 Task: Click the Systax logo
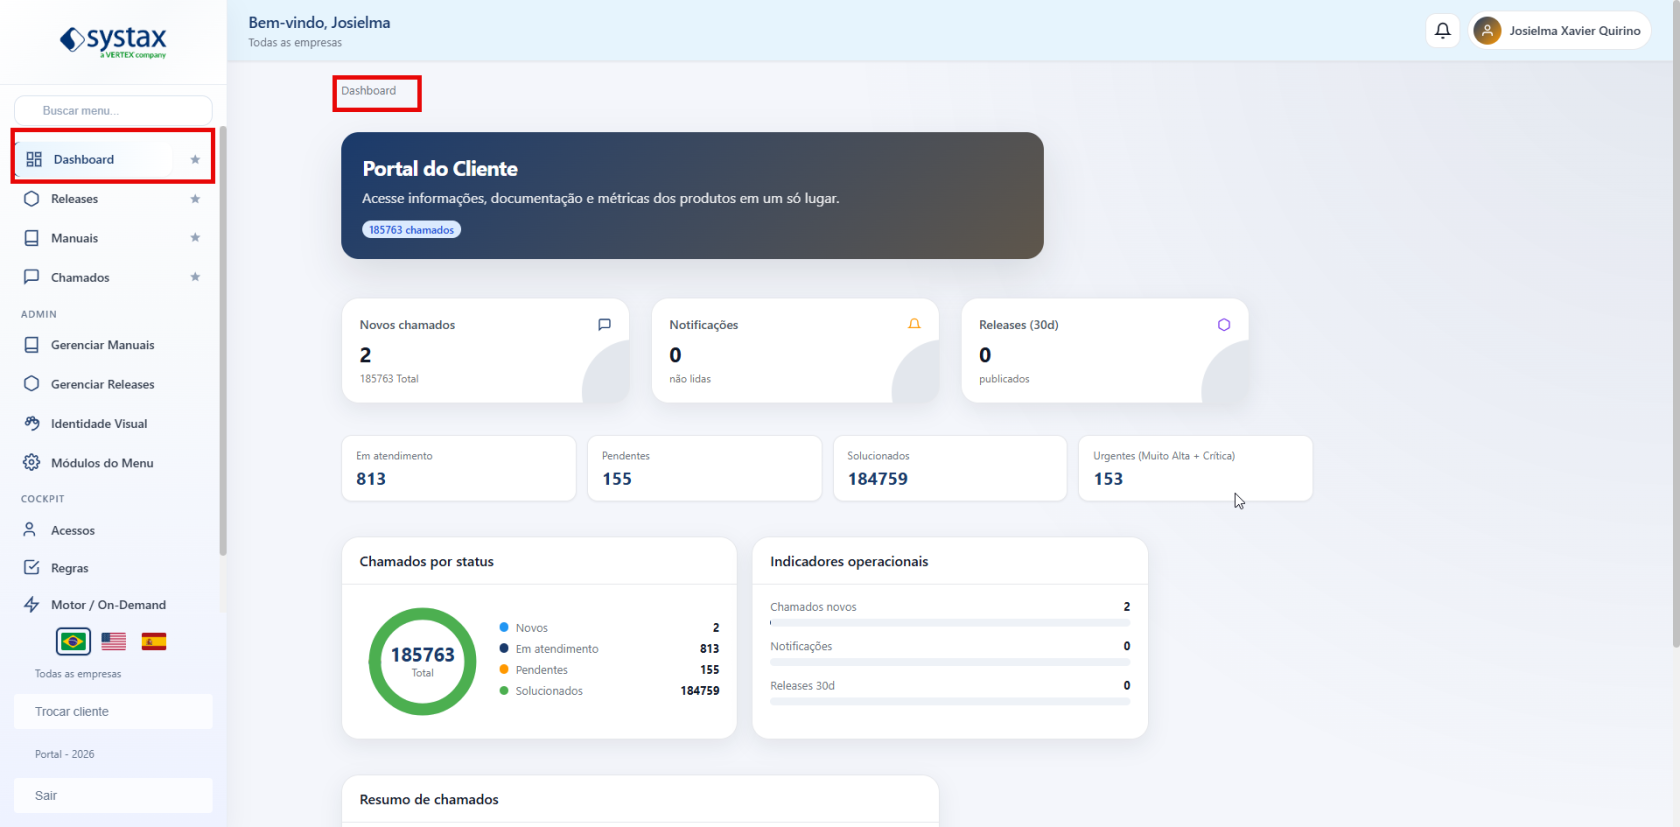pos(113,41)
